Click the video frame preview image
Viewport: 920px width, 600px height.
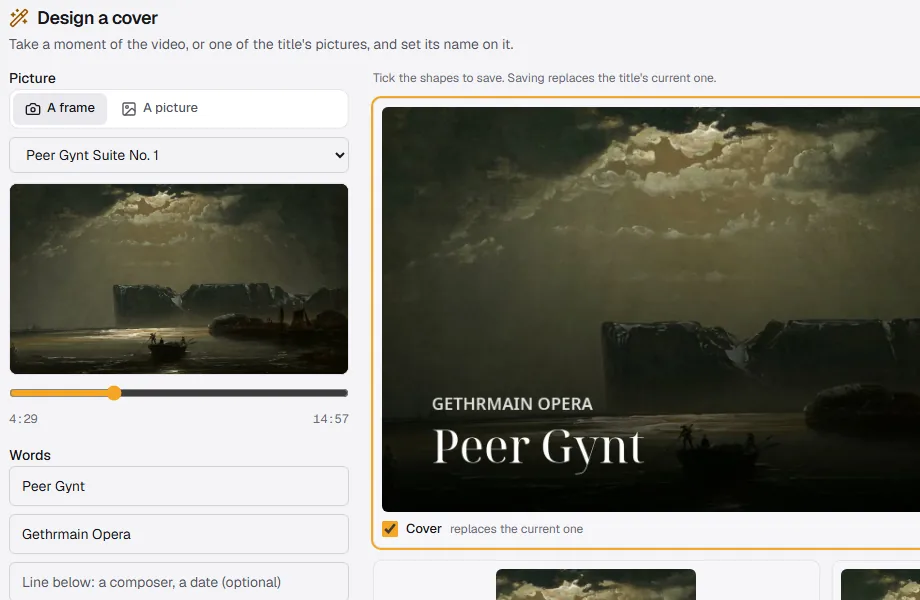[179, 279]
